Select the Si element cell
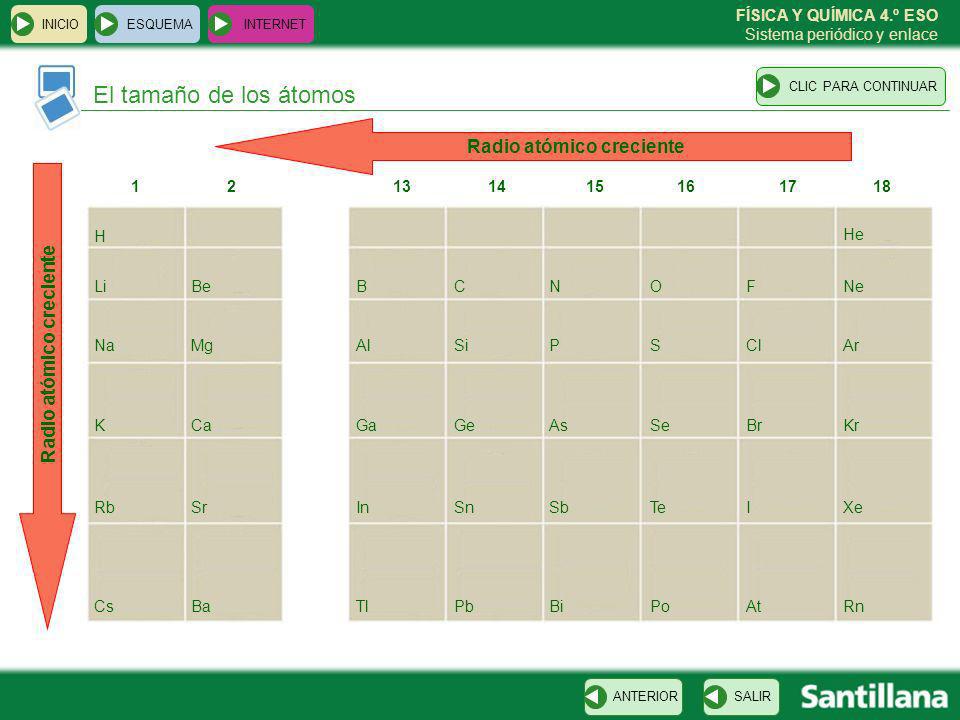This screenshot has height=720, width=960. [x=495, y=331]
